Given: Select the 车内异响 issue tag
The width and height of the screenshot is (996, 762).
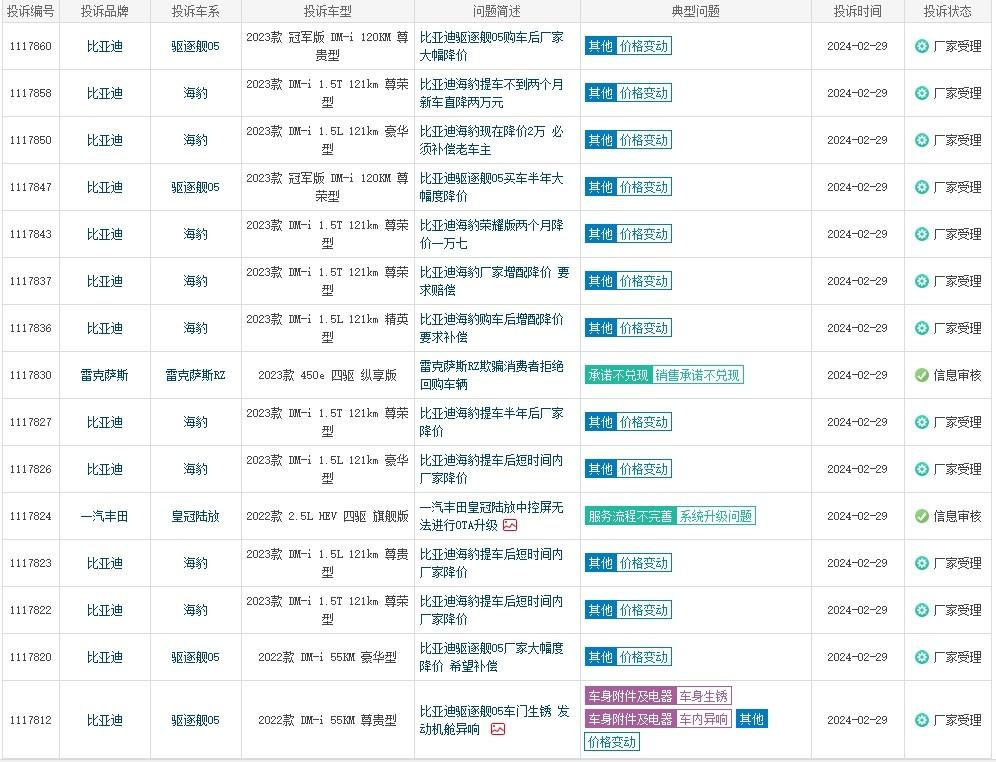Looking at the screenshot, I should point(704,719).
